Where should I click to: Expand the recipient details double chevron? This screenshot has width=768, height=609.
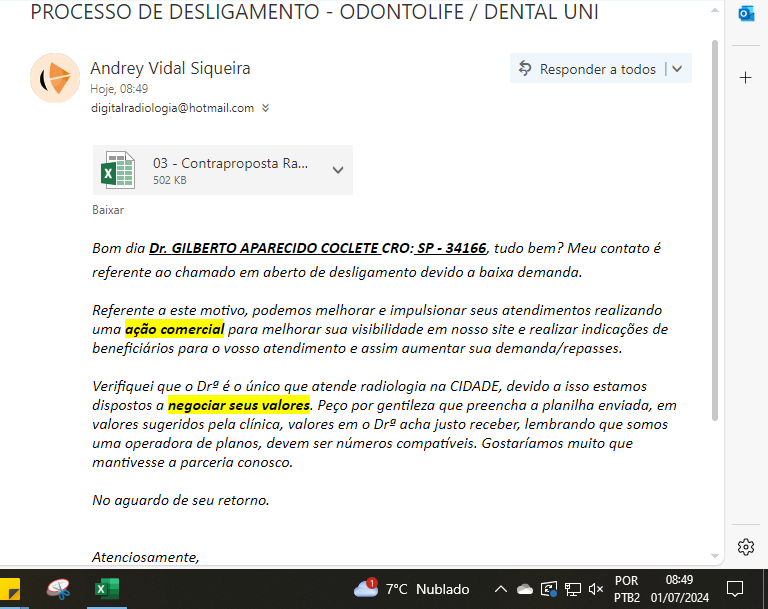pyautogui.click(x=265, y=108)
